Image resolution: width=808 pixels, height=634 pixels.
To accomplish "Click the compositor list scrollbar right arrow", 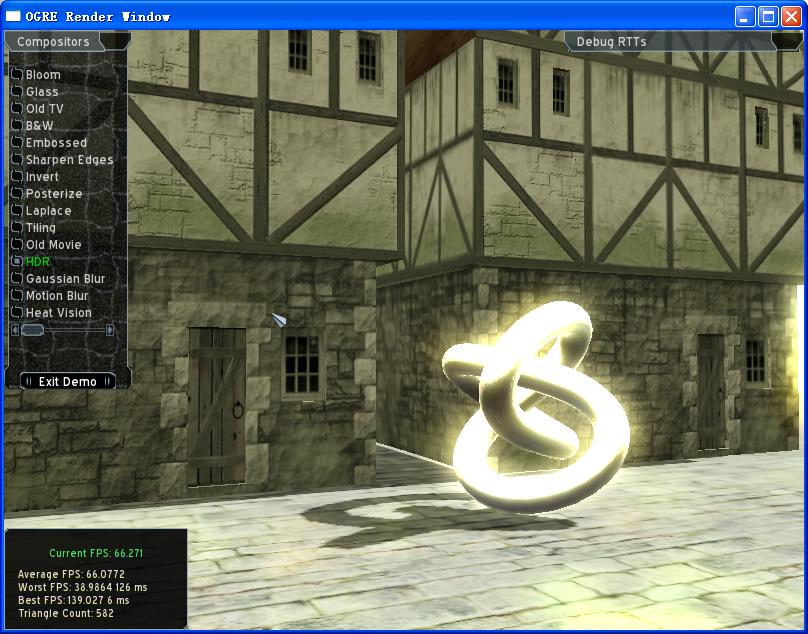I will click(x=110, y=330).
